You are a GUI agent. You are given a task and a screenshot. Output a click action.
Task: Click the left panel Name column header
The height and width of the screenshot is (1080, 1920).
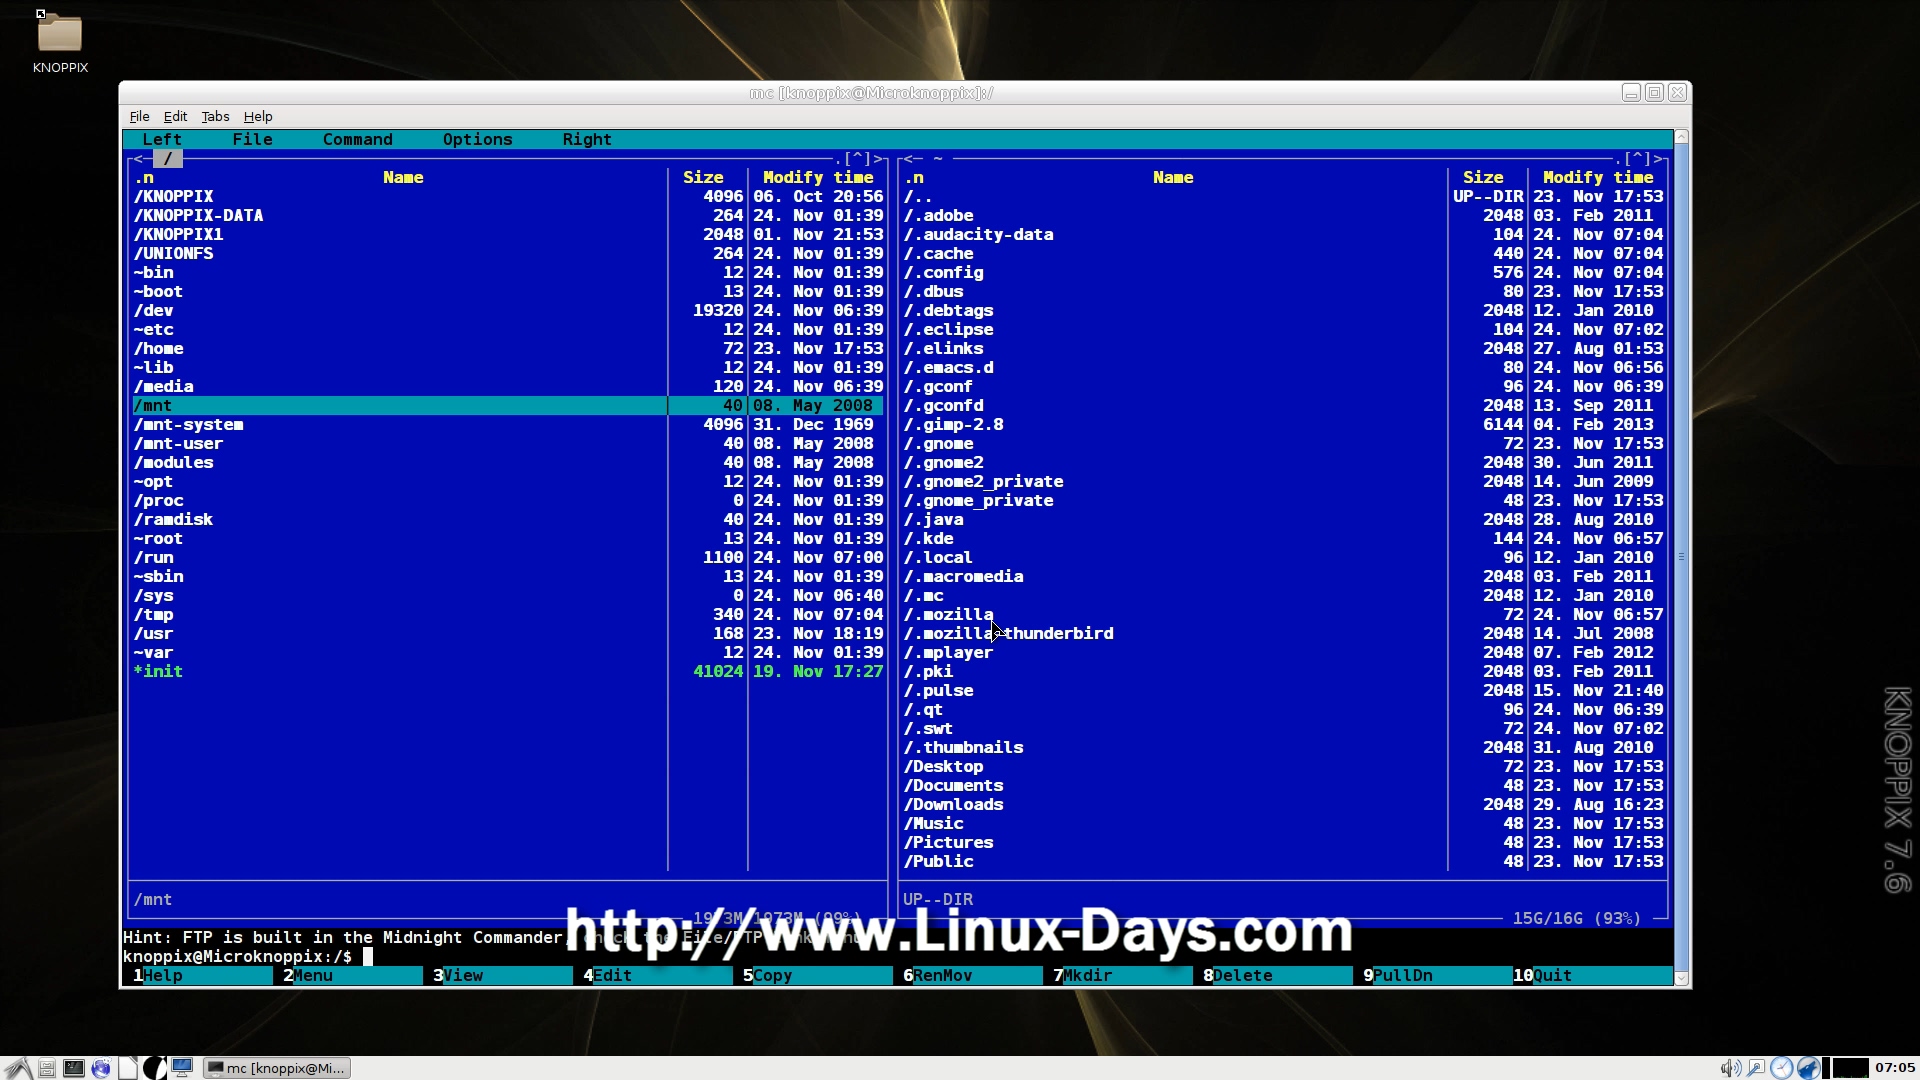[x=403, y=177]
